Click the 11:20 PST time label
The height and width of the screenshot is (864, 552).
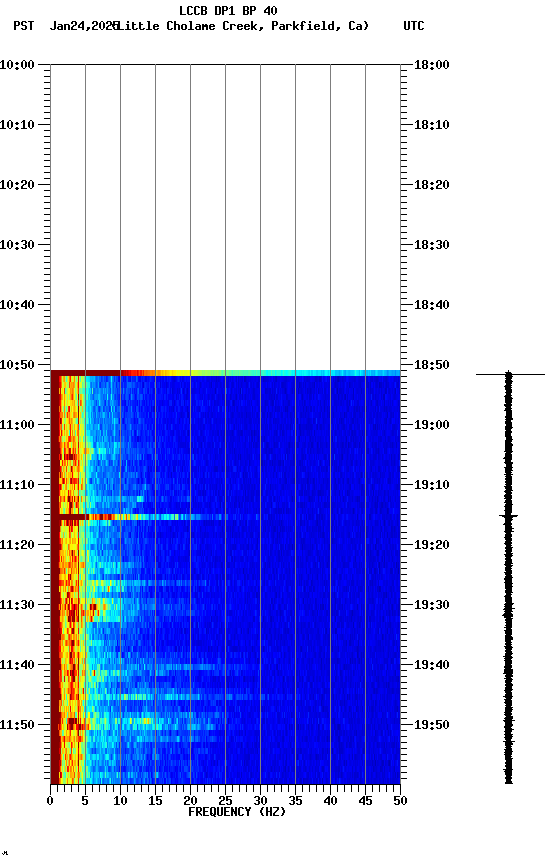[x=17, y=545]
